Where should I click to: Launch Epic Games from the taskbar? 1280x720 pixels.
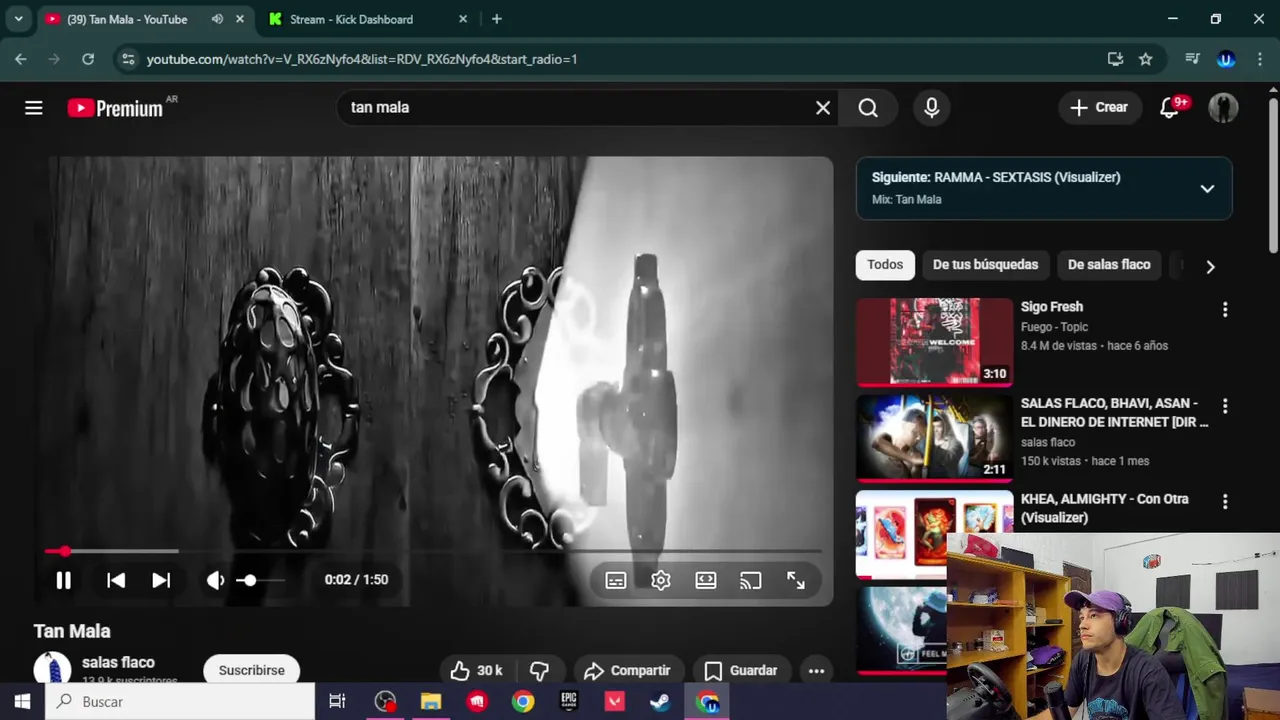click(x=569, y=702)
